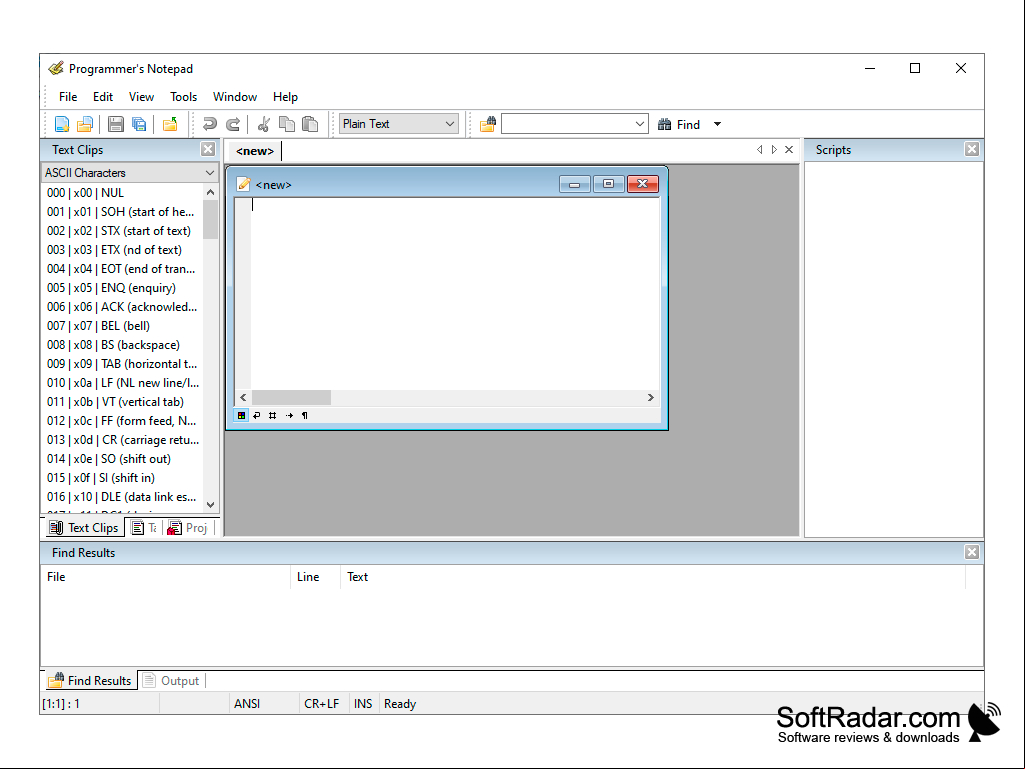The height and width of the screenshot is (769, 1025).
Task: Click the left tab-navigation arrow in the tab bar
Action: 759,150
